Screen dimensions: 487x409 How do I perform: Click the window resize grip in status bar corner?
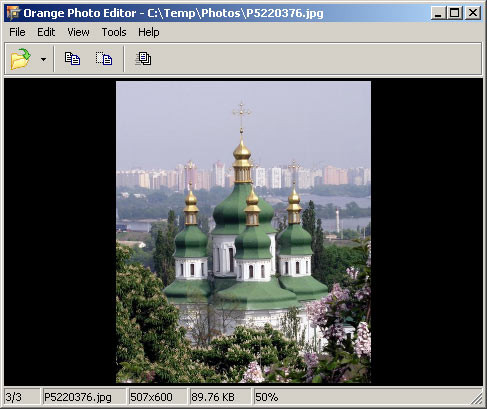(x=477, y=399)
